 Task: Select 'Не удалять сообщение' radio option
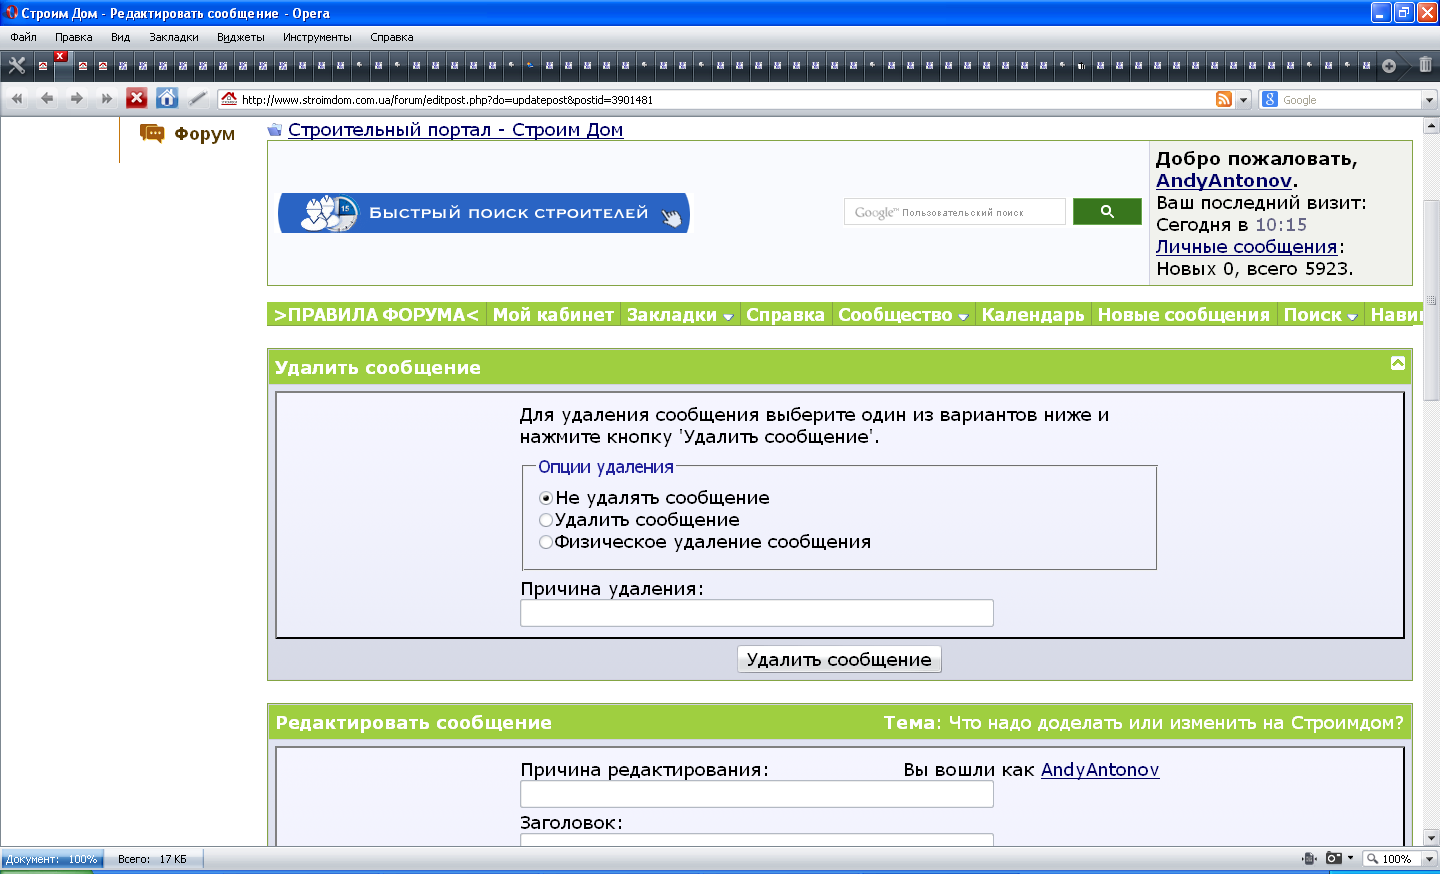[x=546, y=498]
